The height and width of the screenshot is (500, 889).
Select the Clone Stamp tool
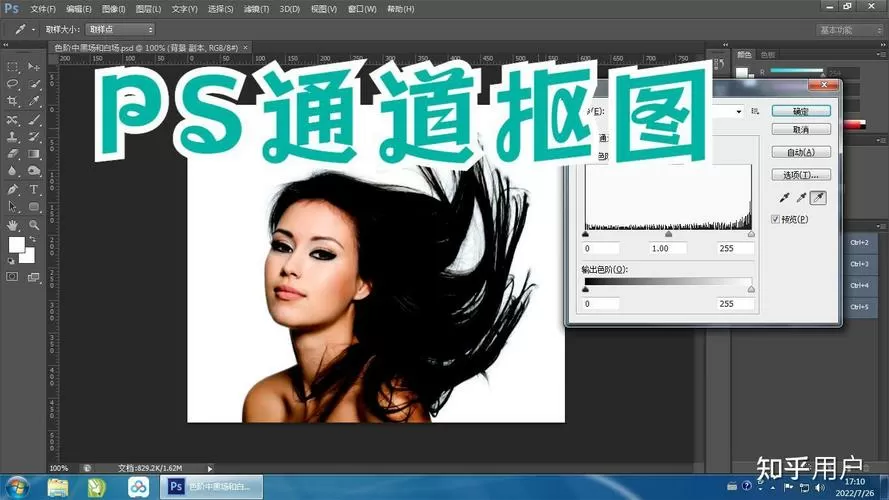(12, 137)
